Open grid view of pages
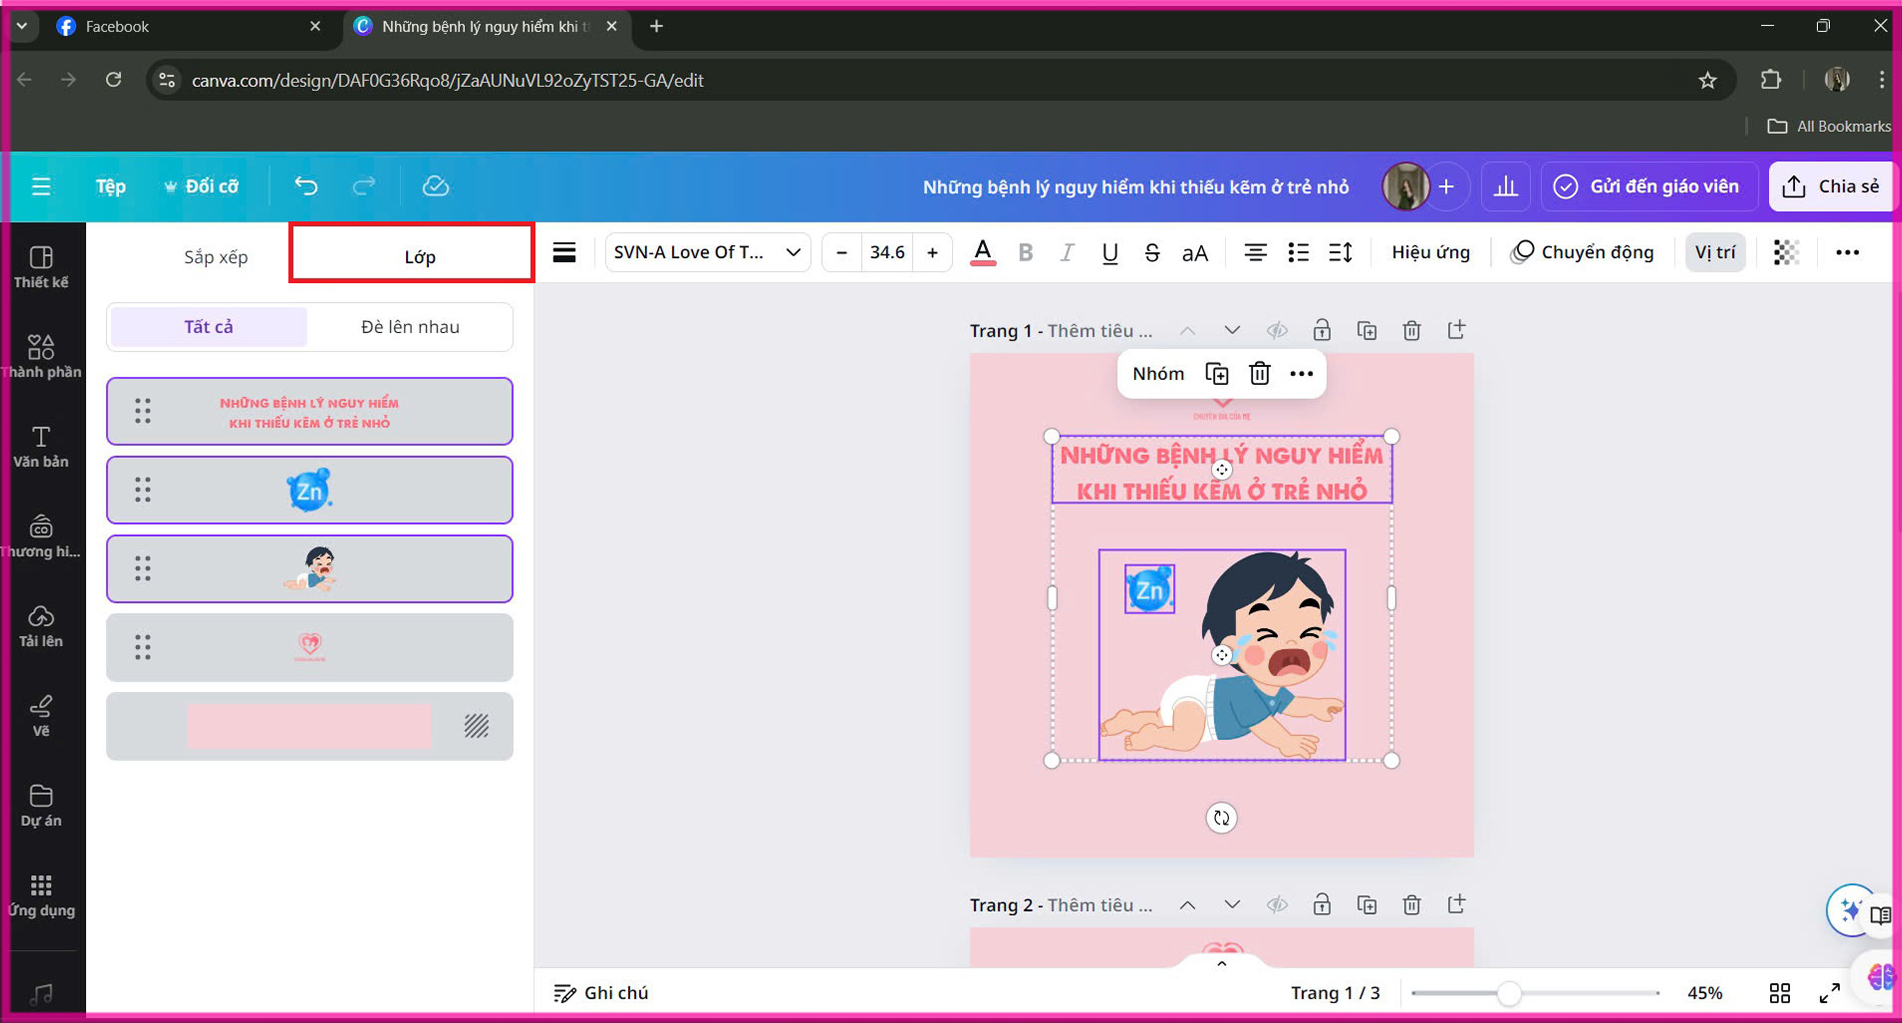 click(1780, 993)
